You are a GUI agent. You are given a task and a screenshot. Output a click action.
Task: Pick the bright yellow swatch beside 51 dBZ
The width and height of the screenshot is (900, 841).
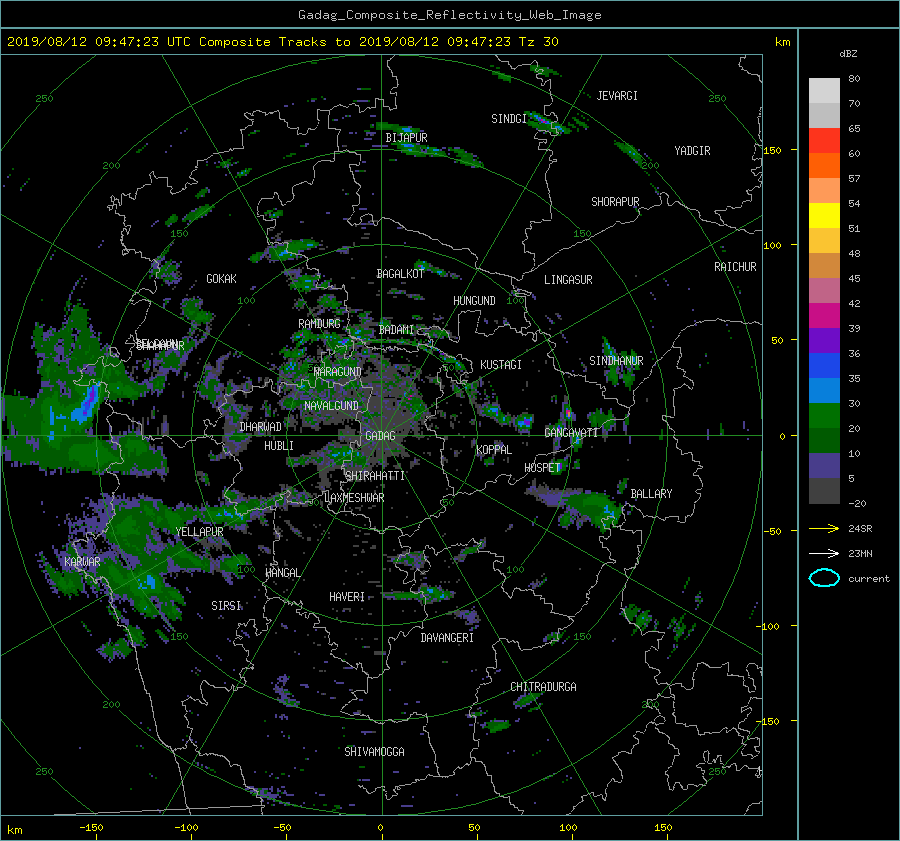(824, 216)
